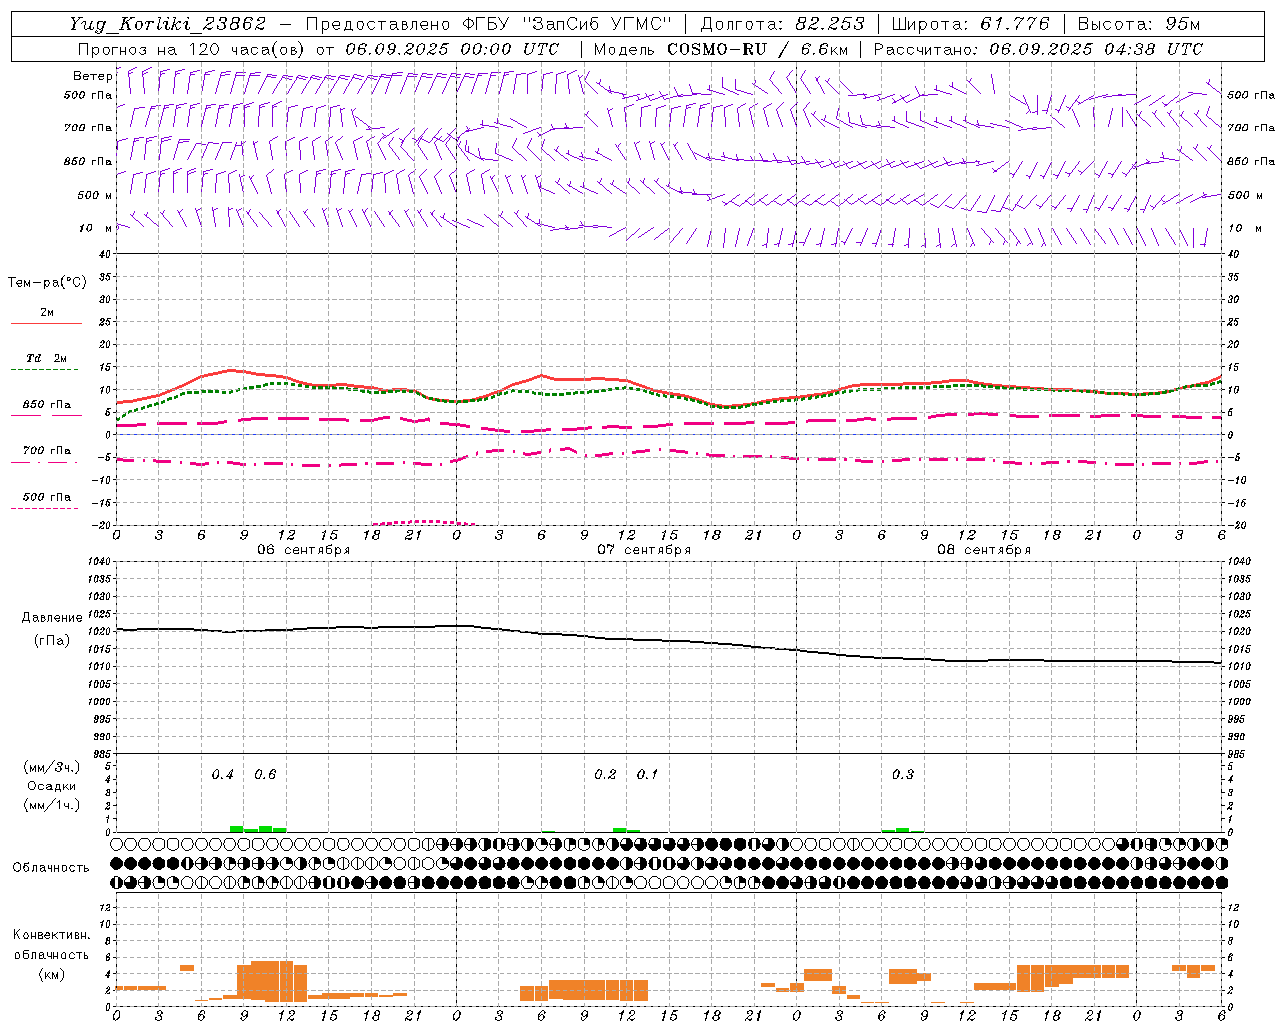Click the (мм/3ч.) precipitation unit label

tap(51, 767)
